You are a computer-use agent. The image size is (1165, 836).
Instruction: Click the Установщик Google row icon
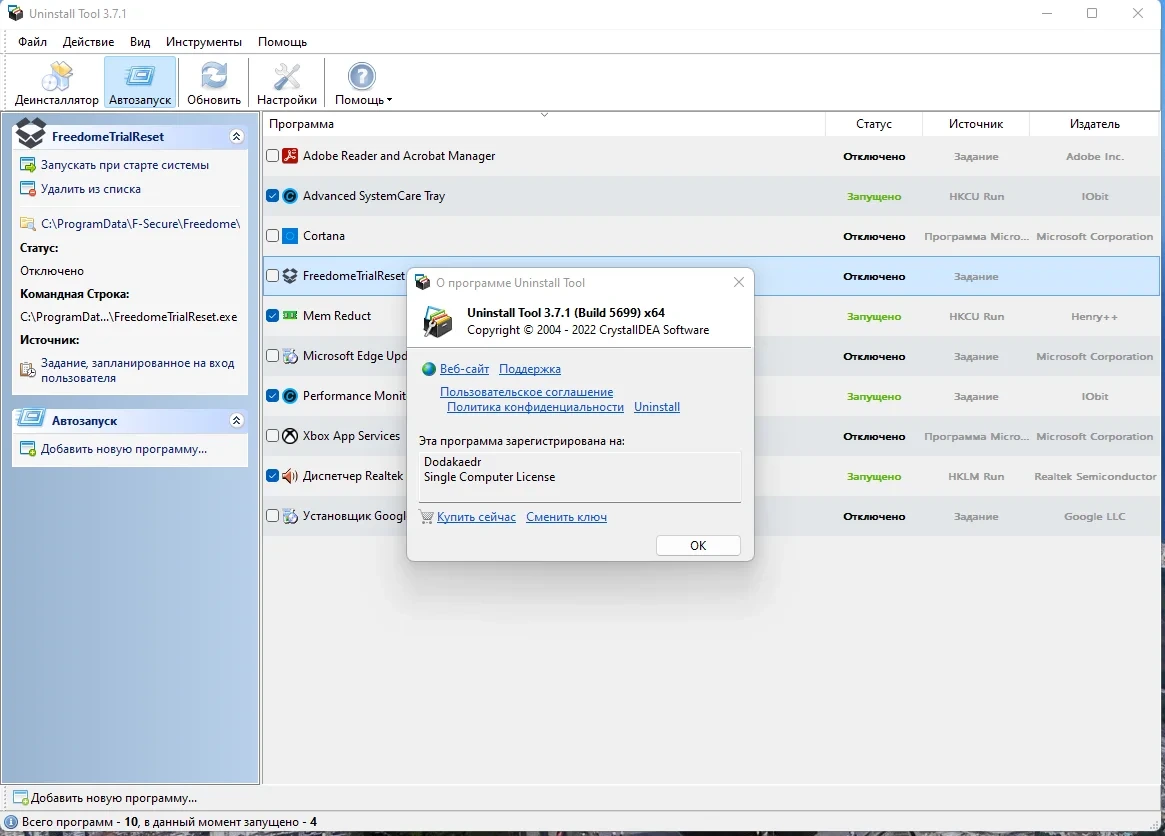(291, 516)
